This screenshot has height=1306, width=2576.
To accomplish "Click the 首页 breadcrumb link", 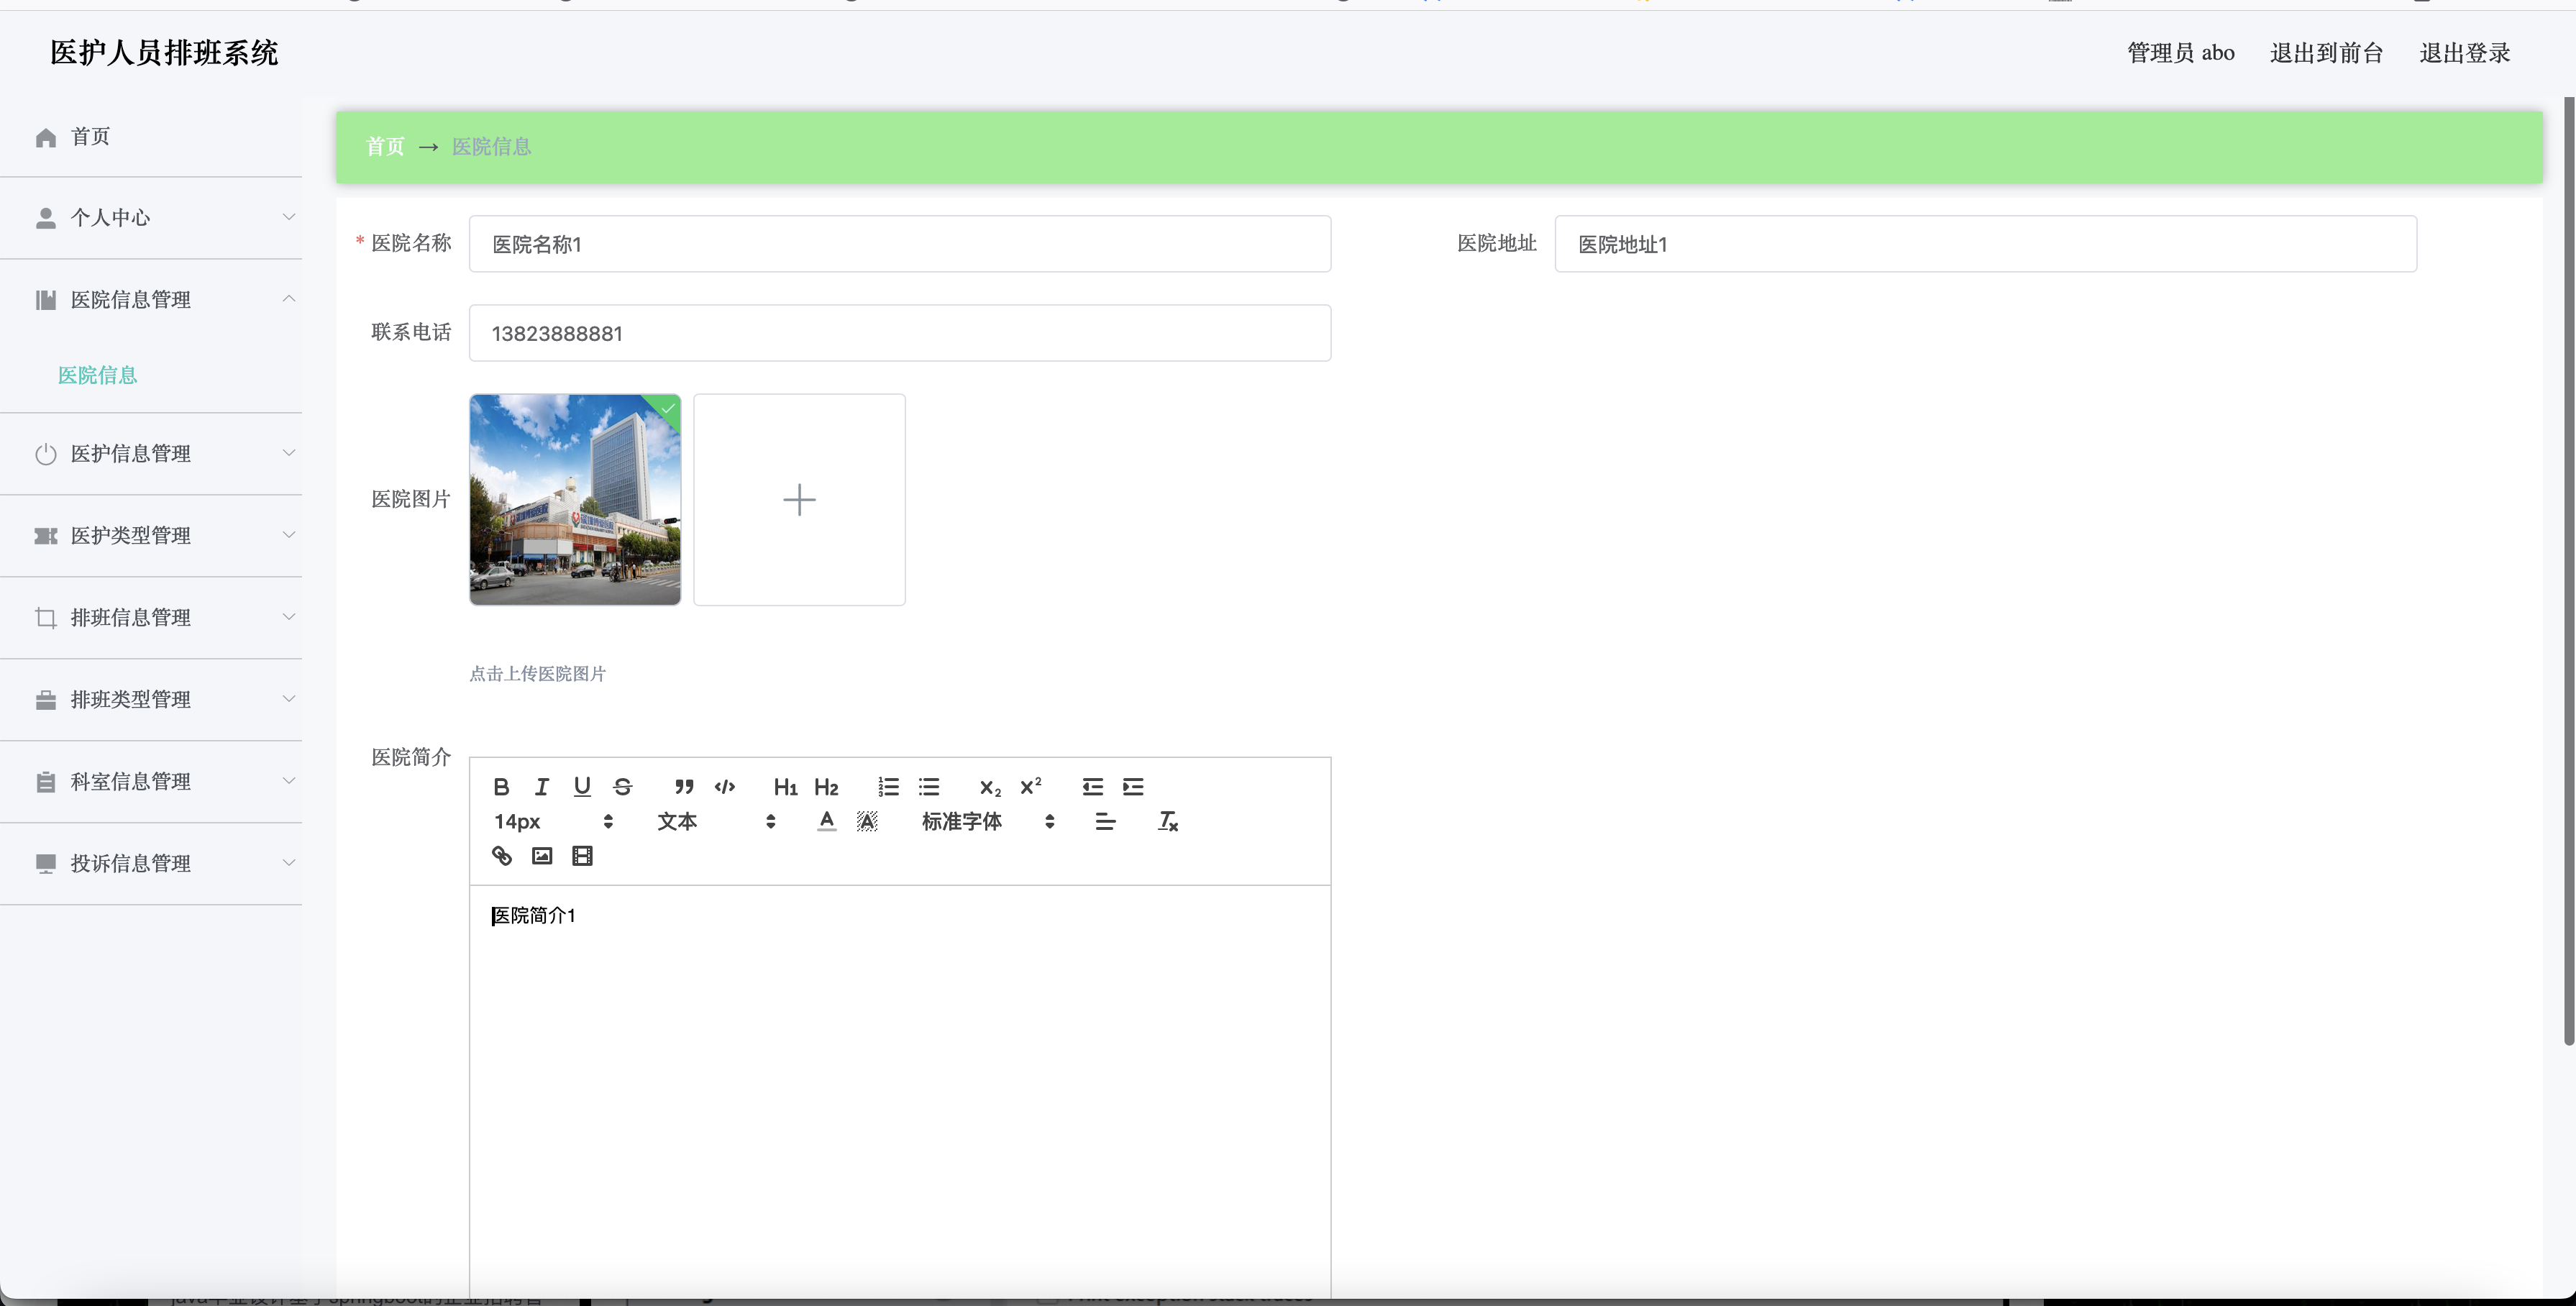I will pyautogui.click(x=385, y=147).
